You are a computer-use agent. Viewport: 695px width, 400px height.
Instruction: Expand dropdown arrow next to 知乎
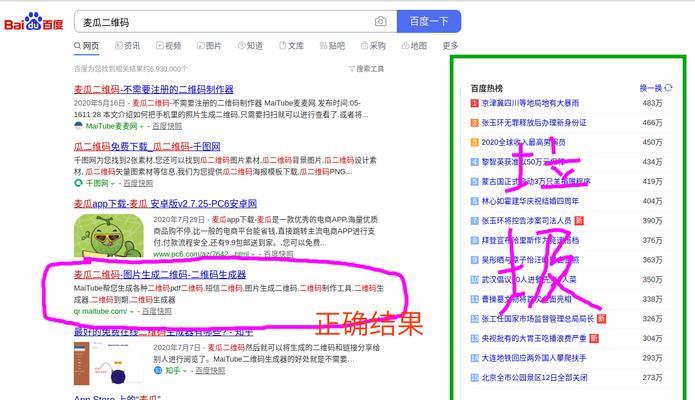click(x=185, y=371)
